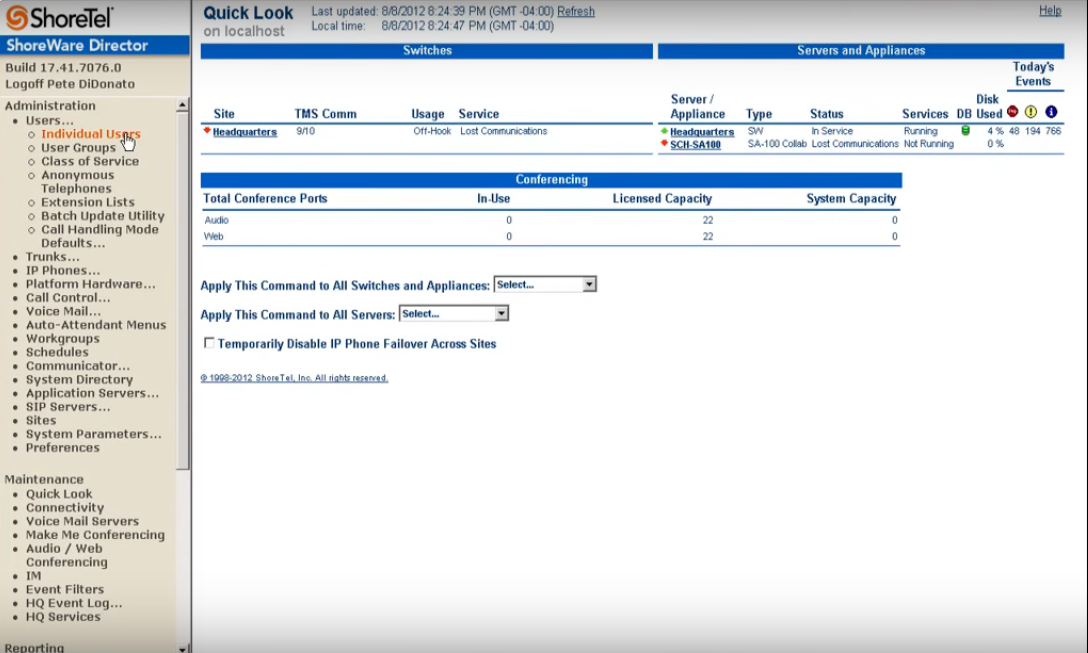This screenshot has width=1088, height=653.
Task: Click red status diamond beside Headquarters site
Action: 207,131
